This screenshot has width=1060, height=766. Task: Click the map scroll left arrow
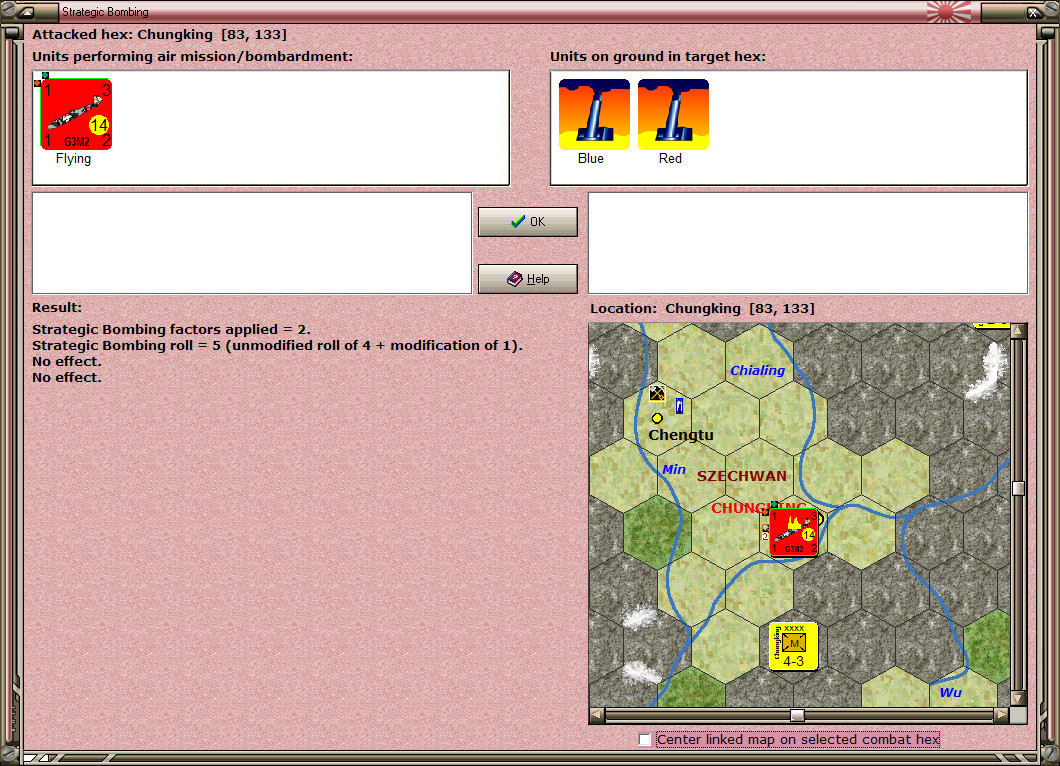click(x=596, y=715)
